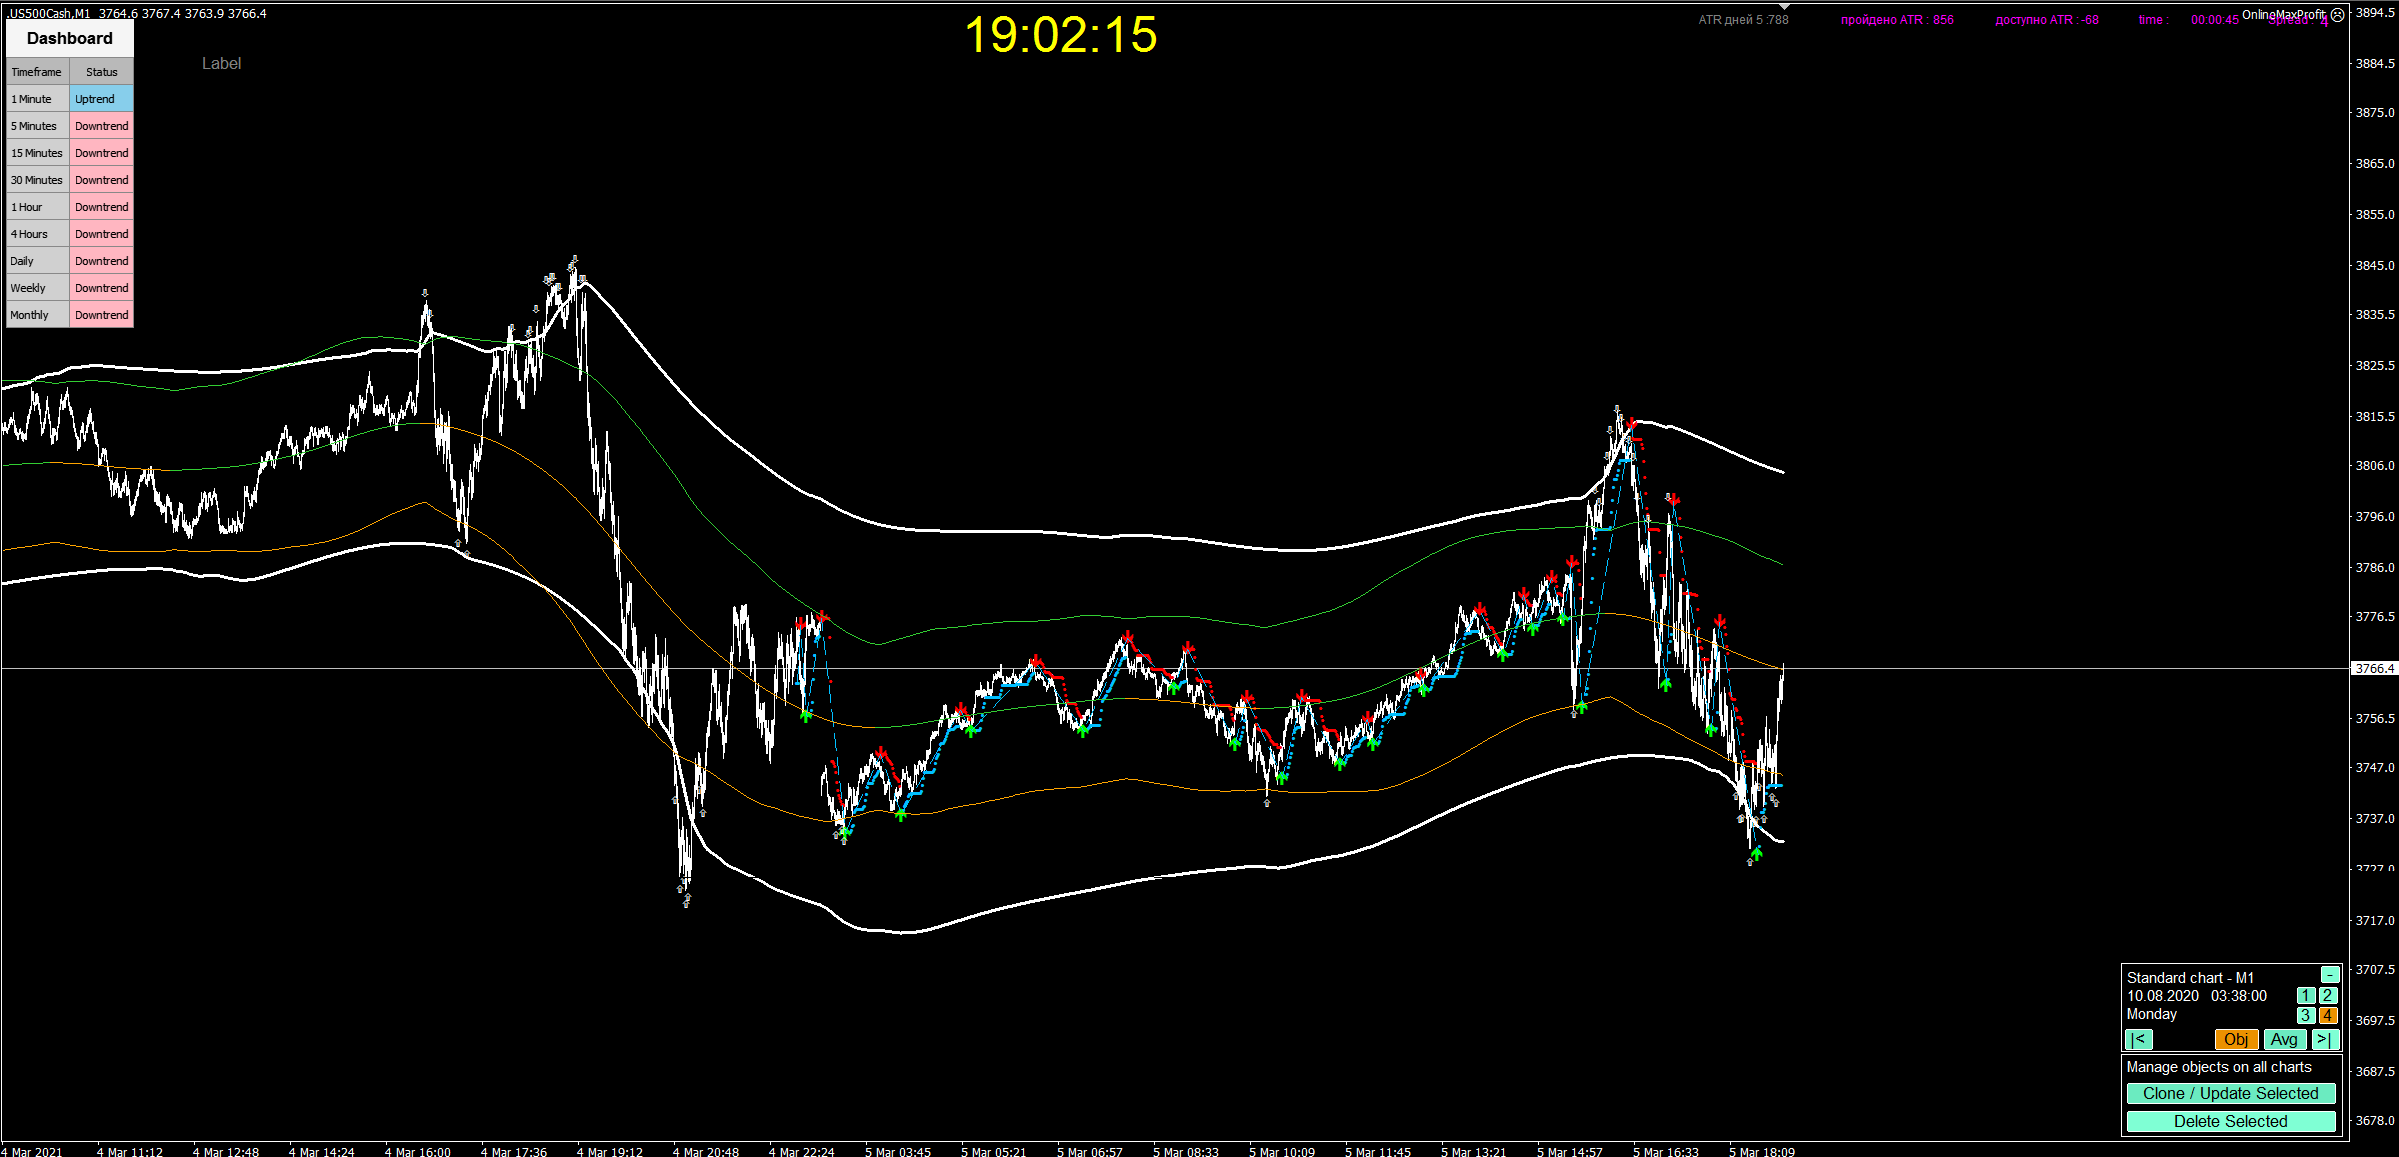The height and width of the screenshot is (1157, 2399).
Task: Click the chart shift triangle marker
Action: tap(1784, 6)
